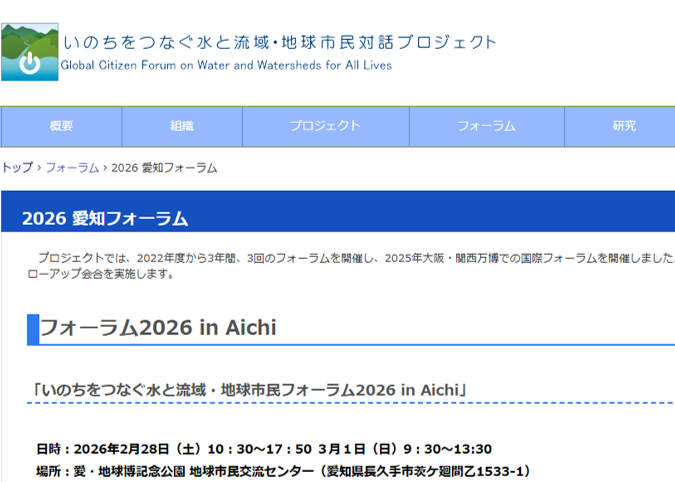675x482 pixels.
Task: Click the 場所 venue address line
Action: click(x=283, y=470)
